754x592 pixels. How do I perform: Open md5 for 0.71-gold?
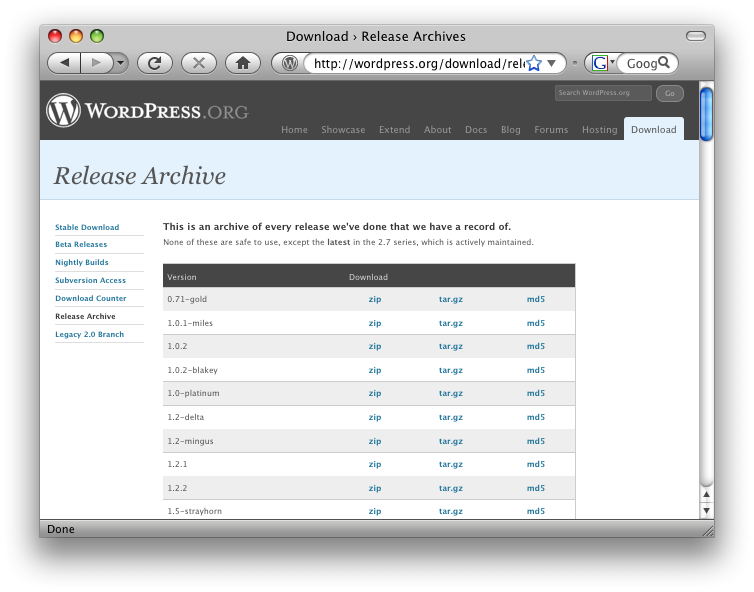[x=536, y=299]
